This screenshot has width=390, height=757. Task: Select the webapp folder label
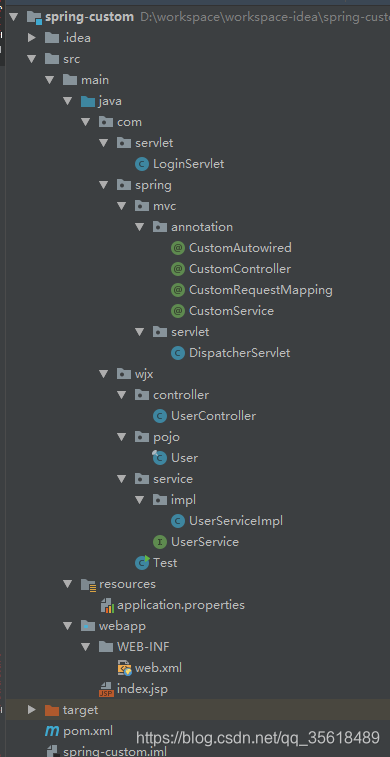(122, 626)
